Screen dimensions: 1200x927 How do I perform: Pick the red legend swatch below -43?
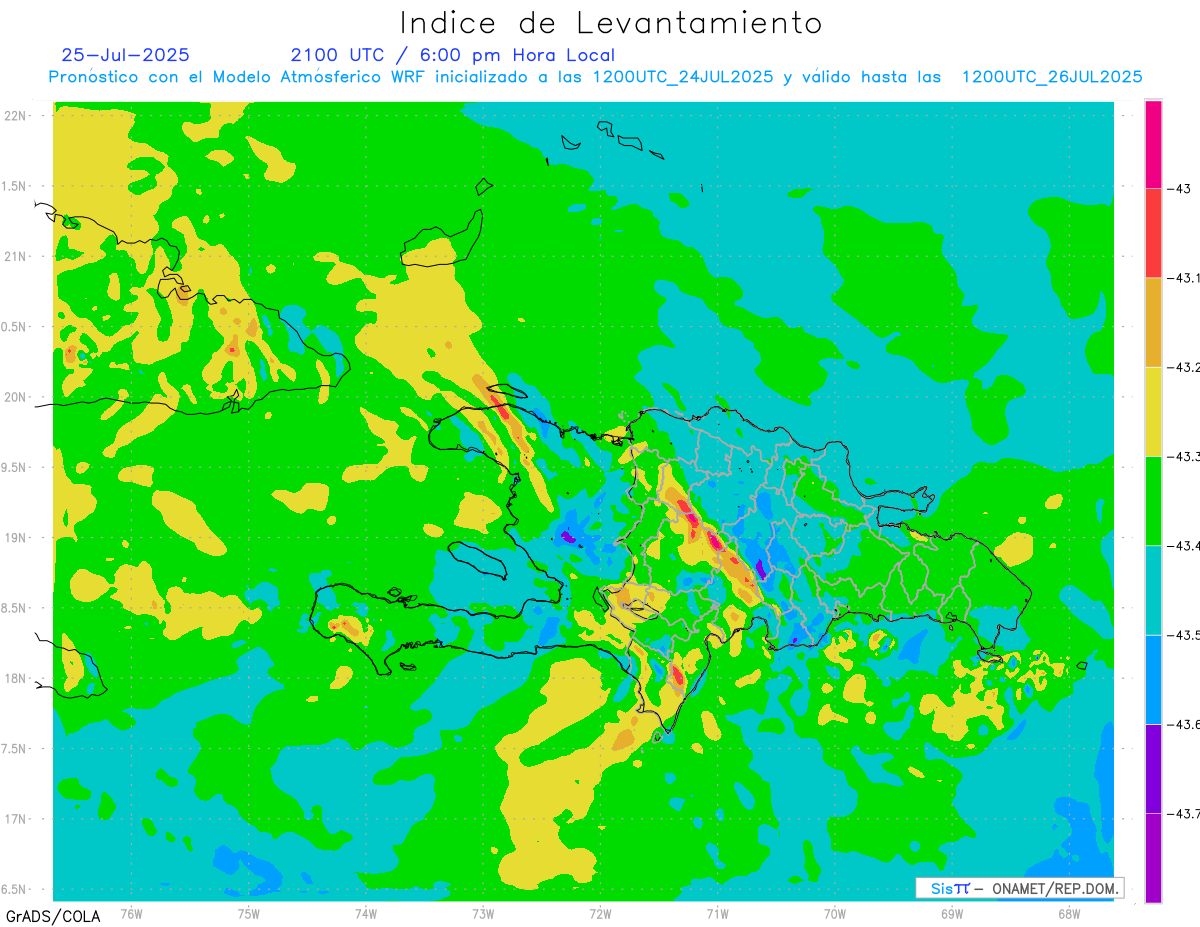(x=1153, y=233)
